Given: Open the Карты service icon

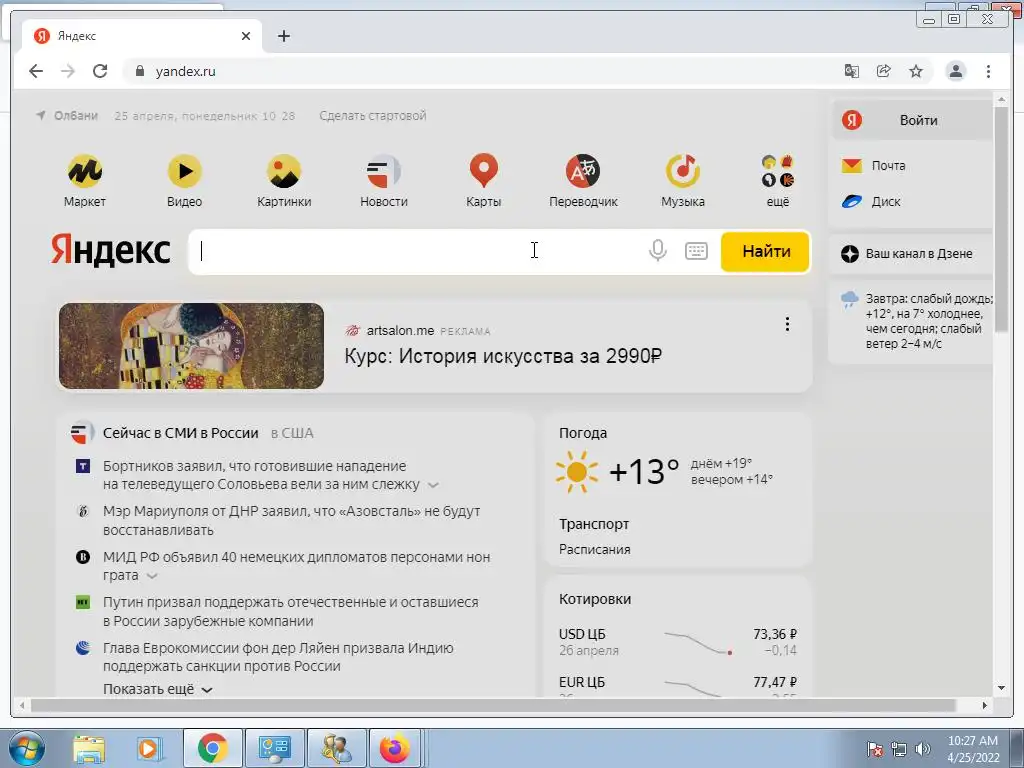Looking at the screenshot, I should 483,171.
